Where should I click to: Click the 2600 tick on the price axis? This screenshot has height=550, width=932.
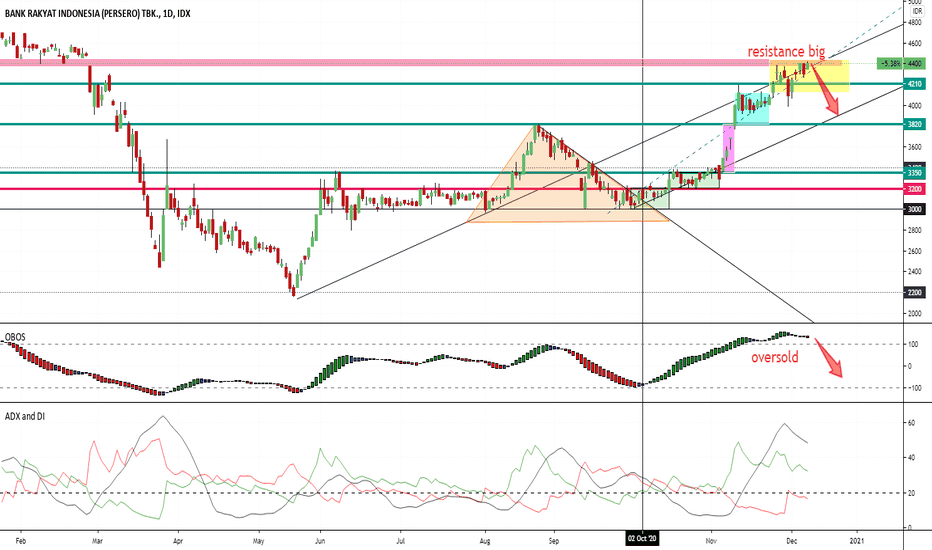click(x=915, y=251)
